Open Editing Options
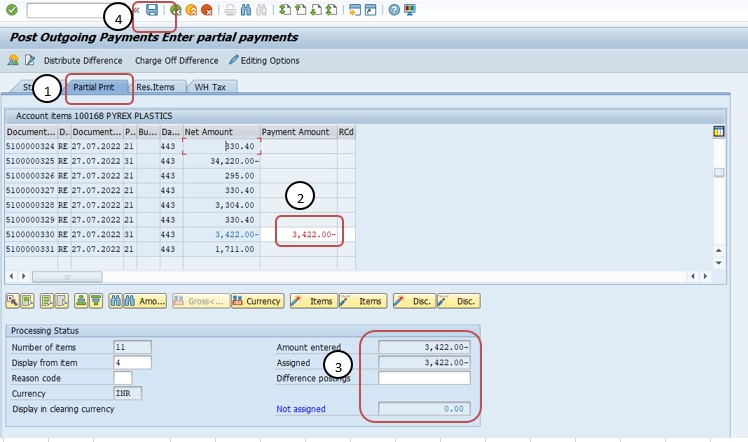 [264, 61]
